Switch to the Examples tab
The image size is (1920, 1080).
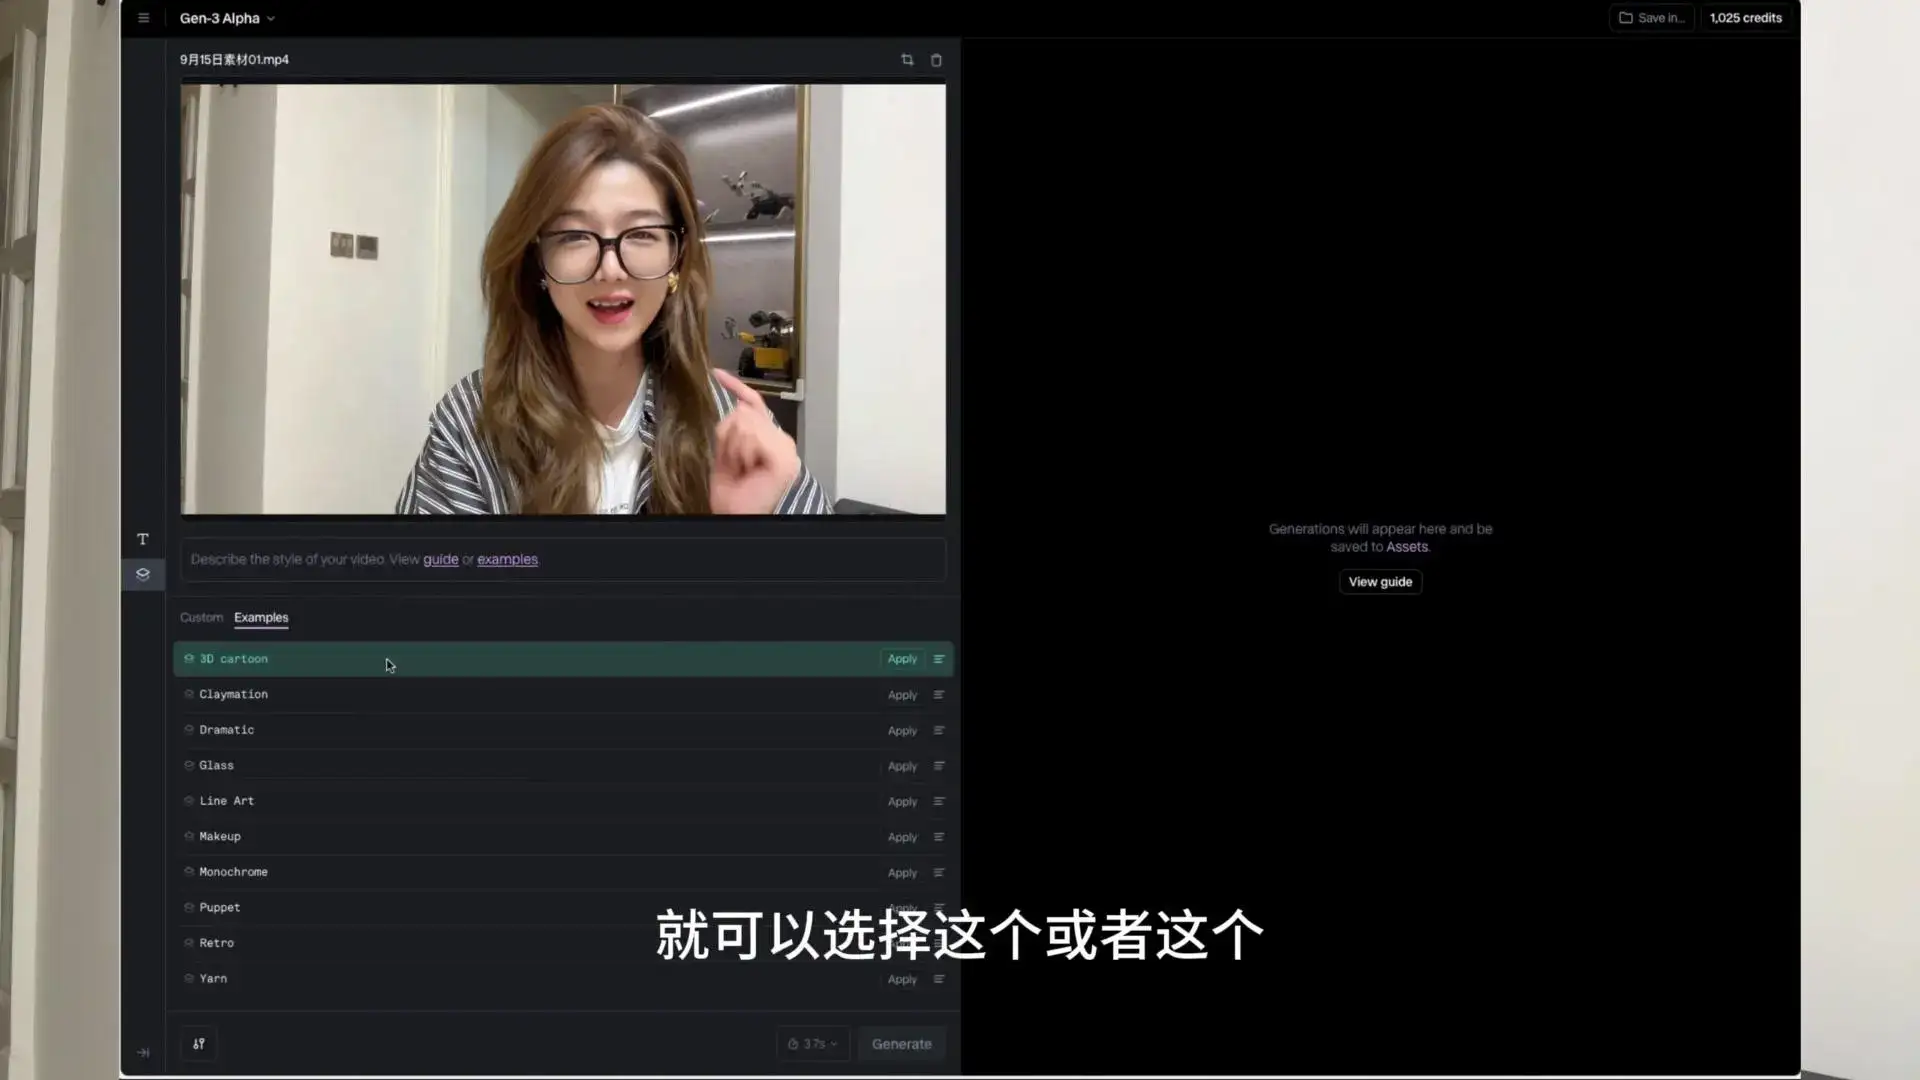click(x=260, y=617)
